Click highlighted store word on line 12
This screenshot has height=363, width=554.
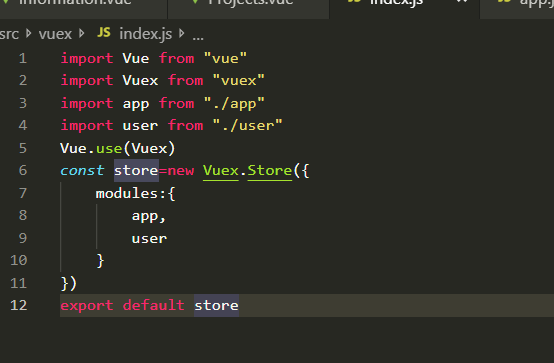click(216, 305)
